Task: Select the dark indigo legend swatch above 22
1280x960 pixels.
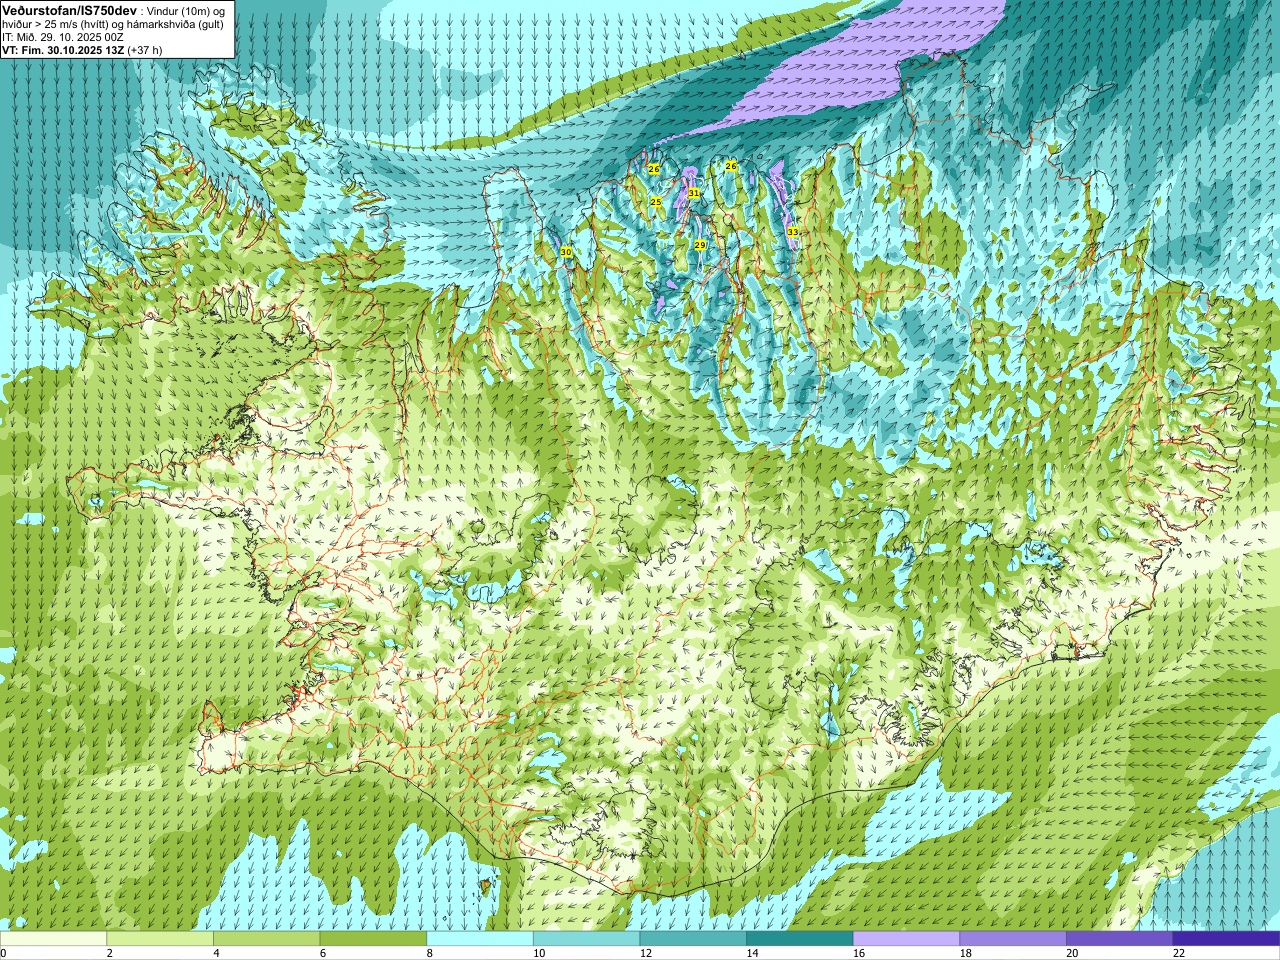Action: pyautogui.click(x=1226, y=939)
